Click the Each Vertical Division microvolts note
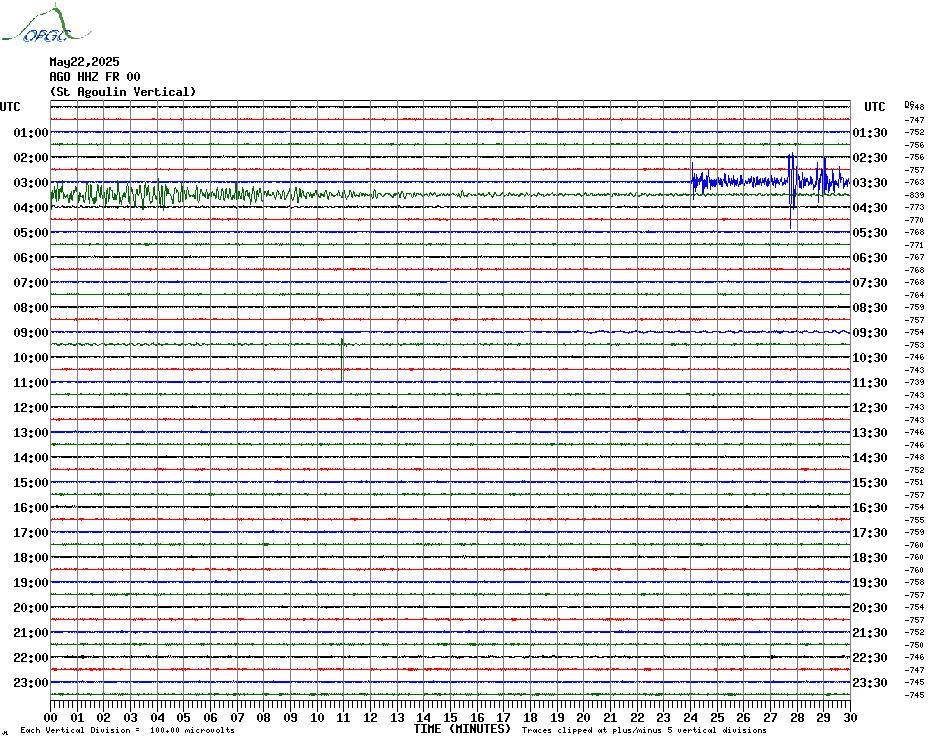 128,730
